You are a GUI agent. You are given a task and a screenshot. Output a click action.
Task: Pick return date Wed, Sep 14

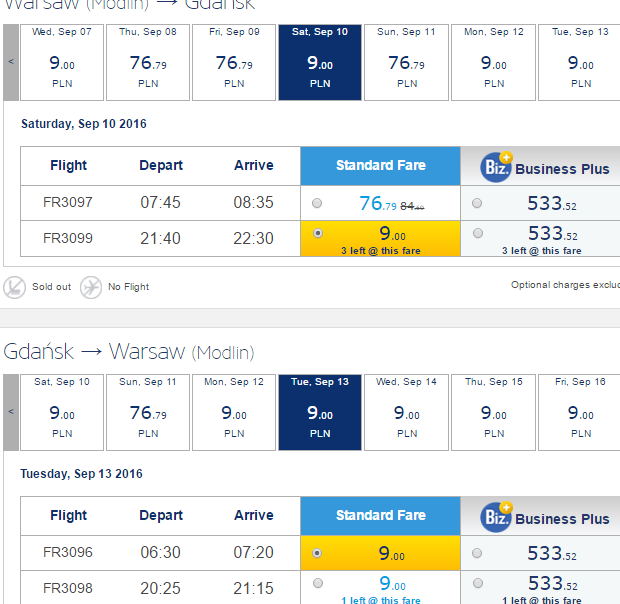click(x=406, y=412)
